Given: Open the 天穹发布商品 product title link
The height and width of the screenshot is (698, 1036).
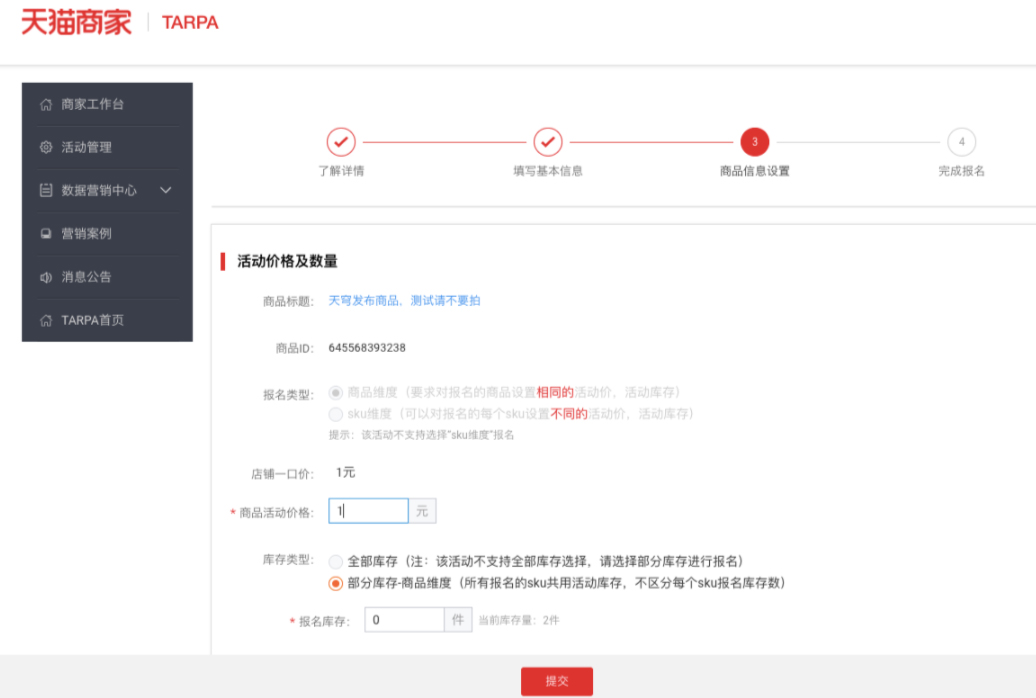Looking at the screenshot, I should [x=404, y=300].
